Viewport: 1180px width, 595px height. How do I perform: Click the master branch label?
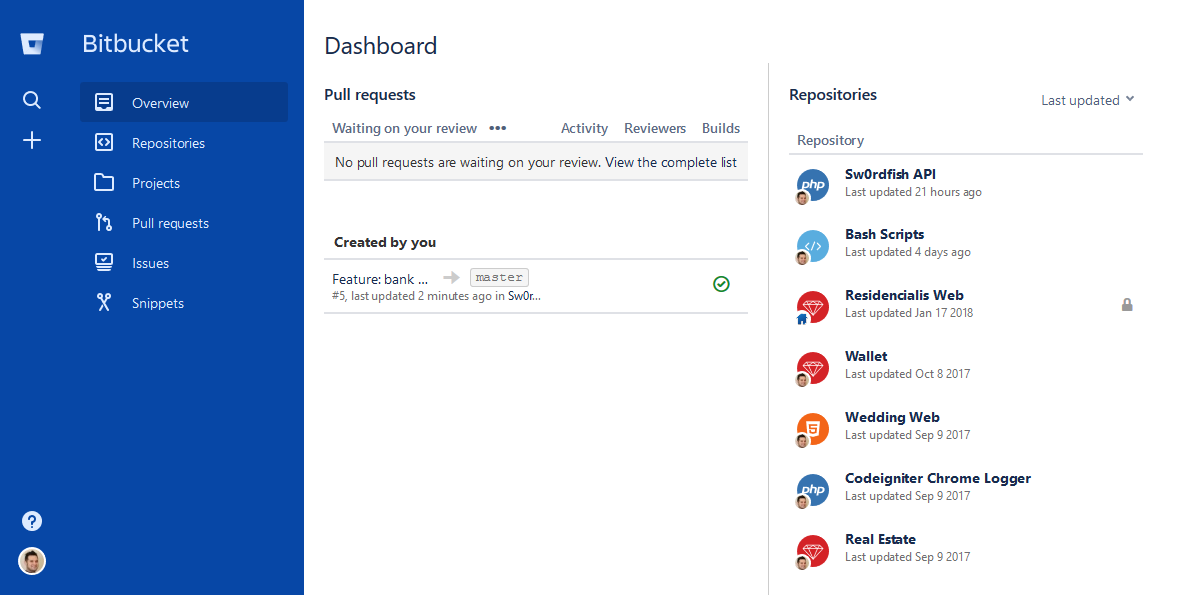(x=500, y=278)
